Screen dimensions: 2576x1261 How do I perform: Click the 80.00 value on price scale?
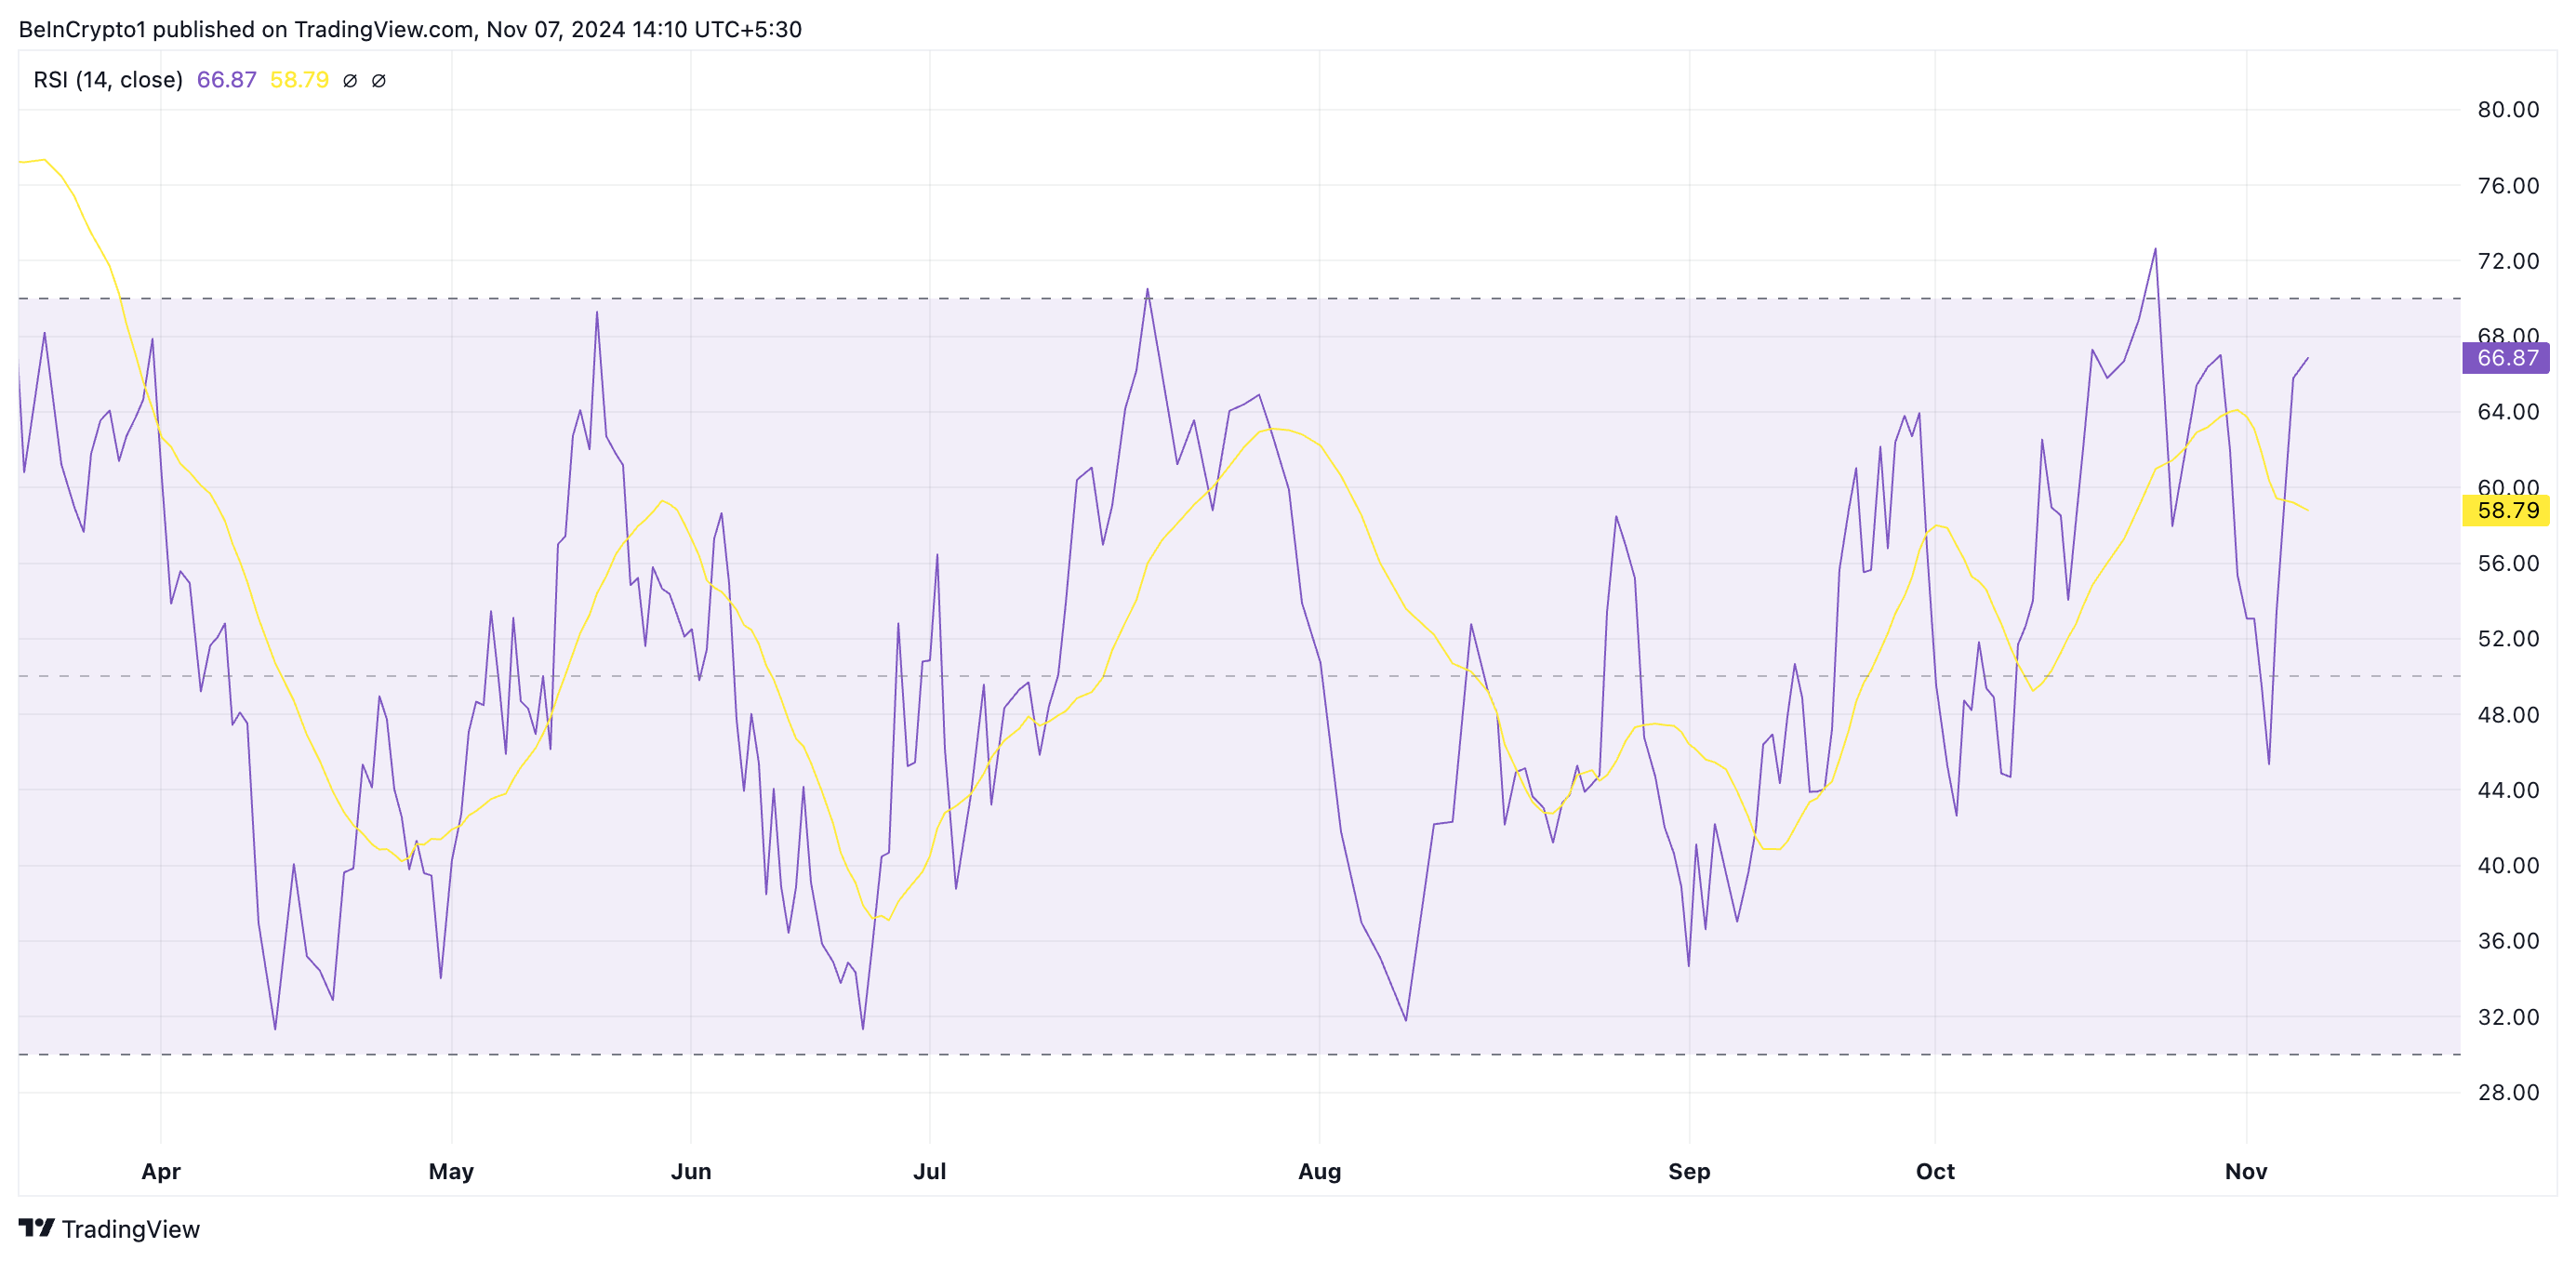point(2508,110)
